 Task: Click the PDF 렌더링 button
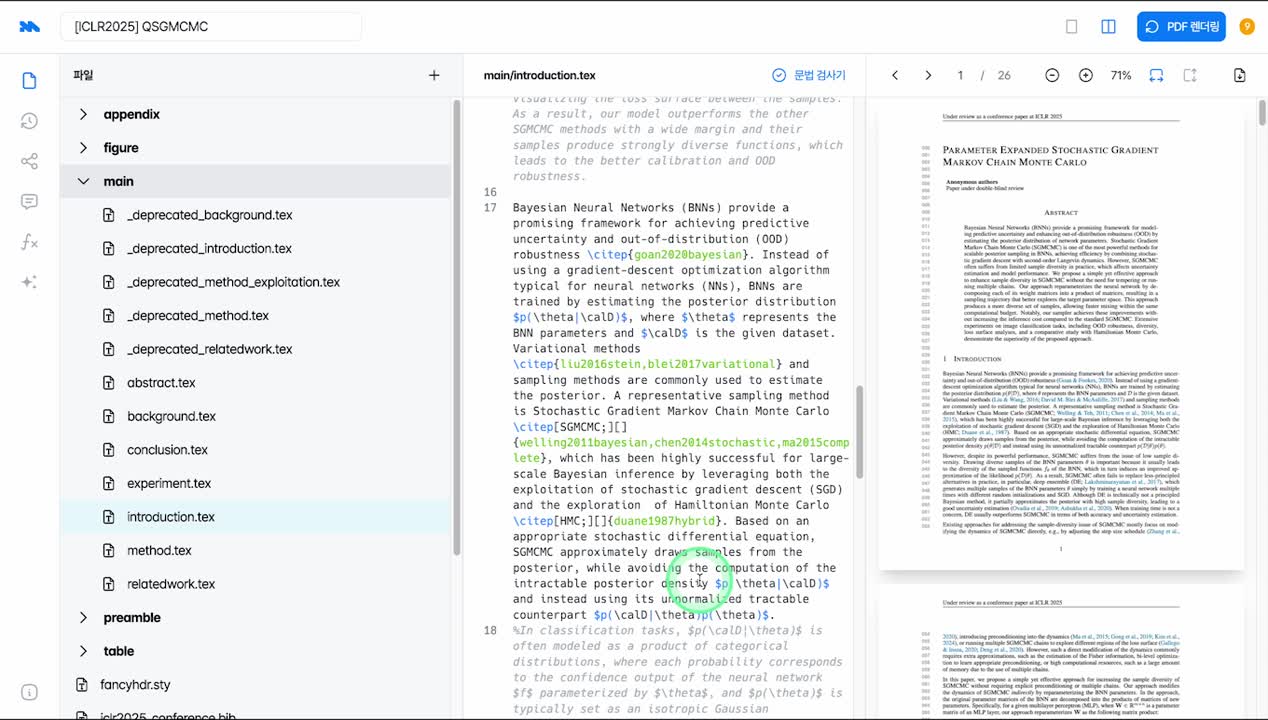1181,27
